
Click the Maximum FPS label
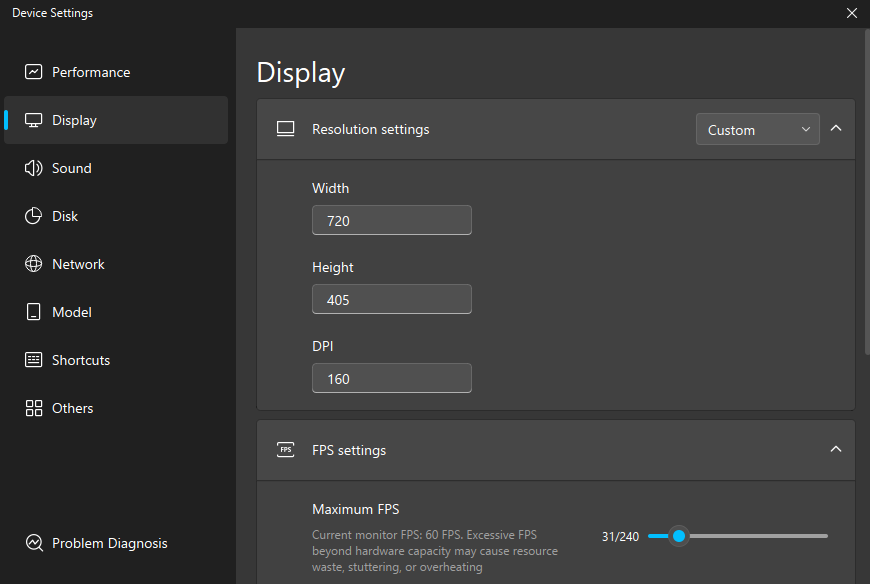pyautogui.click(x=356, y=509)
